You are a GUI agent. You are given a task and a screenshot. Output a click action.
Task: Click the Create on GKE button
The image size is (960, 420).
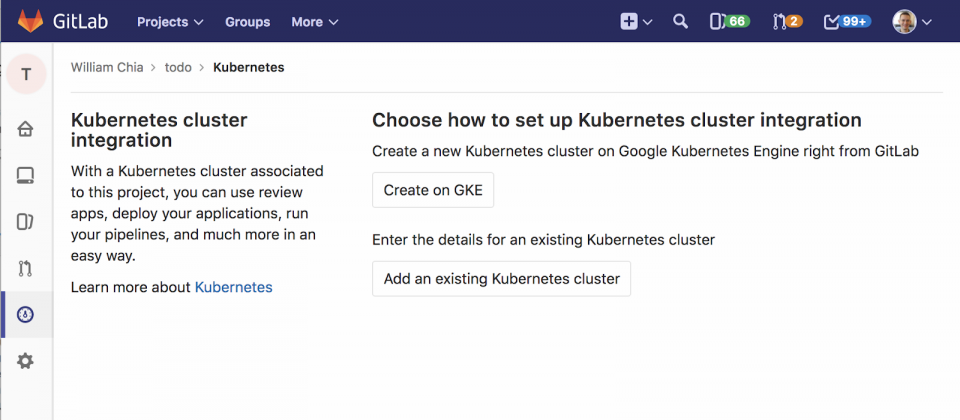(433, 190)
